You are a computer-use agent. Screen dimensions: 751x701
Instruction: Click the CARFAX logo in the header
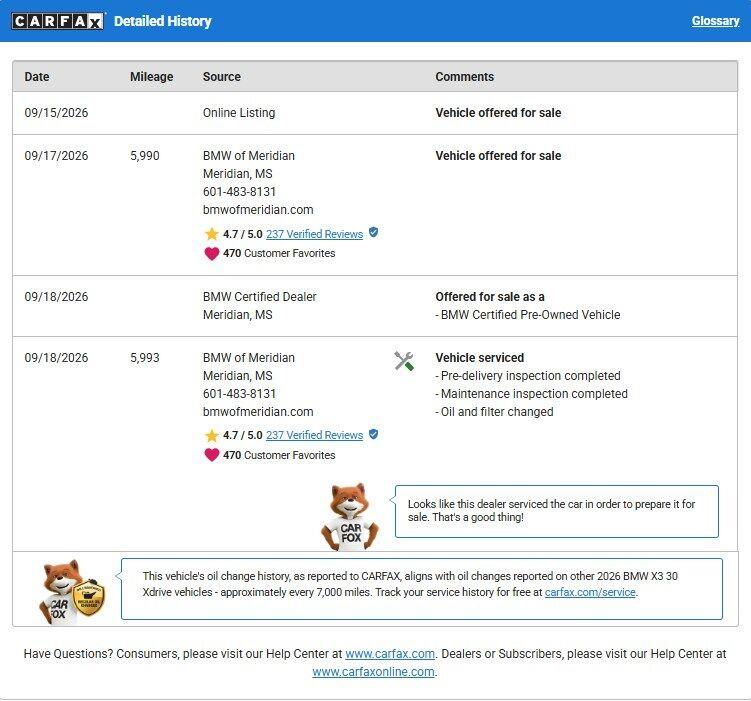(57, 21)
